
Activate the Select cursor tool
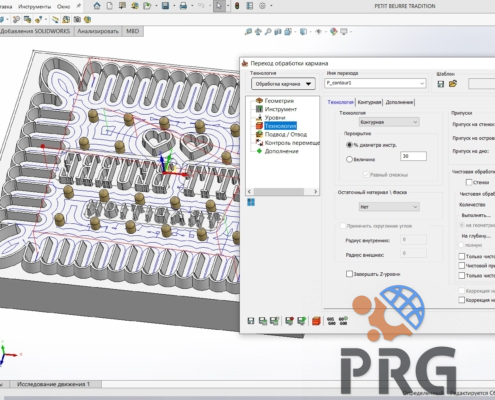(219, 6)
